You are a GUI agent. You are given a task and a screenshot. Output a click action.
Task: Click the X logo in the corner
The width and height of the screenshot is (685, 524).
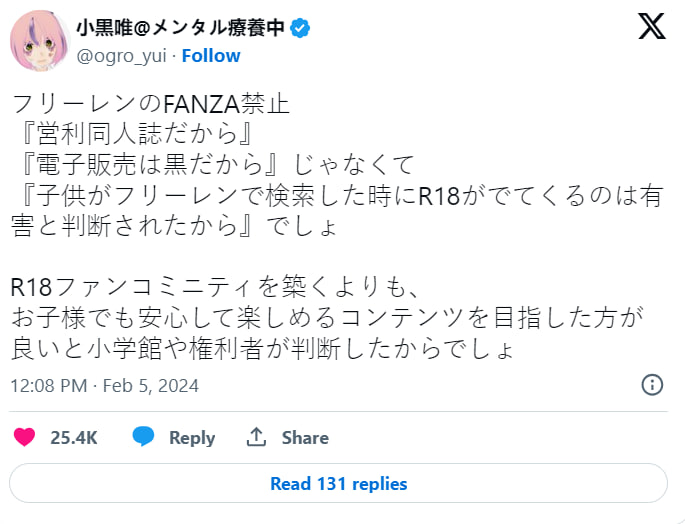(651, 27)
